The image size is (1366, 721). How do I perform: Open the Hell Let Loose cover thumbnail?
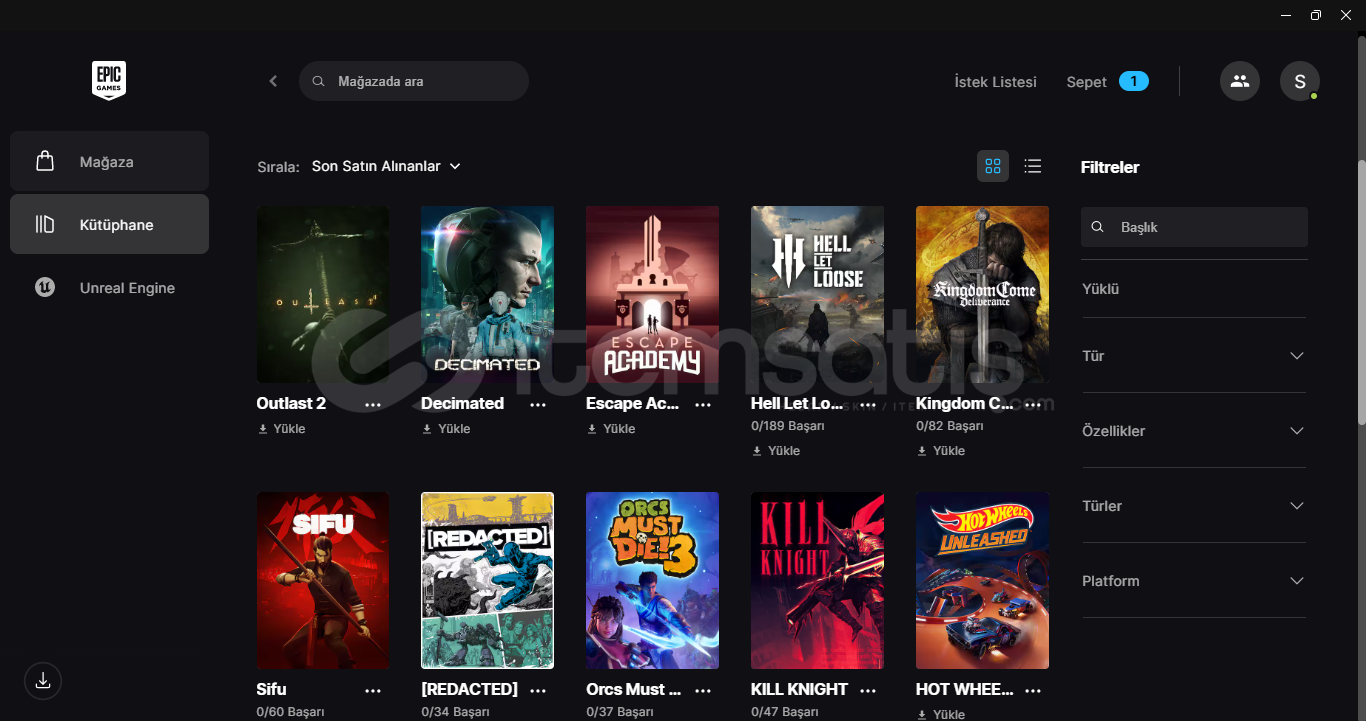(817, 294)
